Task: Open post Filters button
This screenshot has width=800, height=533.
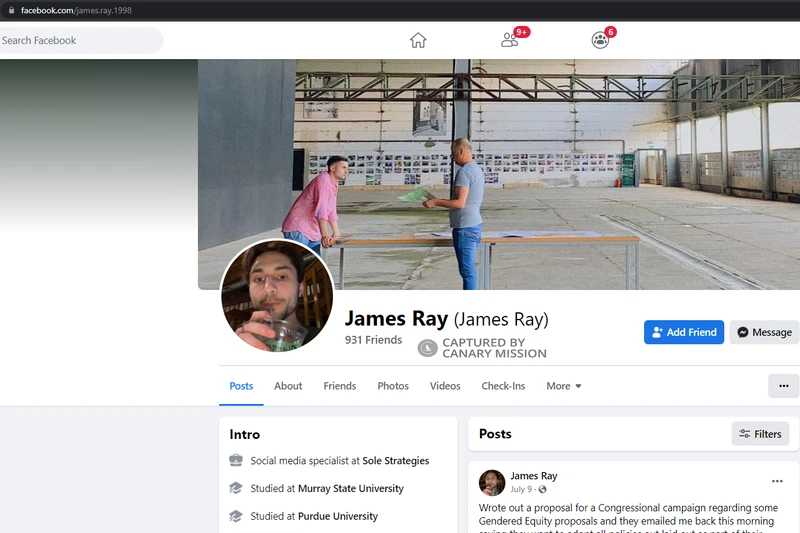Action: pyautogui.click(x=760, y=434)
